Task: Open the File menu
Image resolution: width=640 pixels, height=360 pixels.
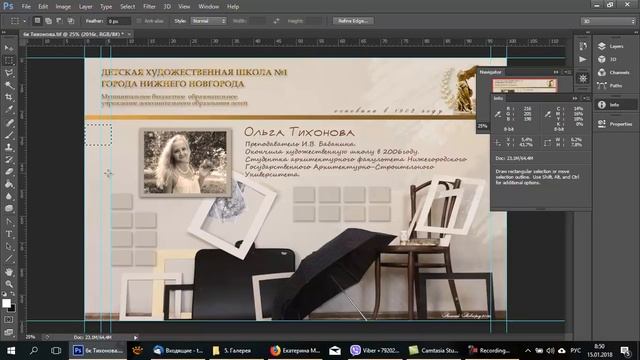Action: pyautogui.click(x=26, y=7)
